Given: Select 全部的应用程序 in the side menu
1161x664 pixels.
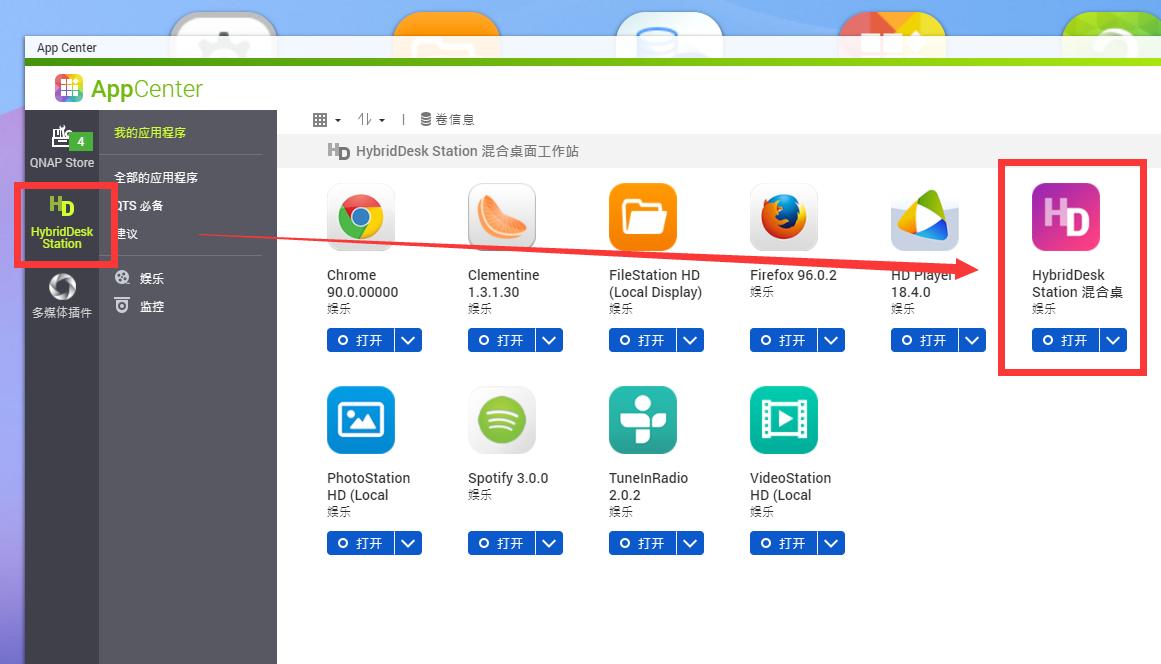Looking at the screenshot, I should pos(155,178).
